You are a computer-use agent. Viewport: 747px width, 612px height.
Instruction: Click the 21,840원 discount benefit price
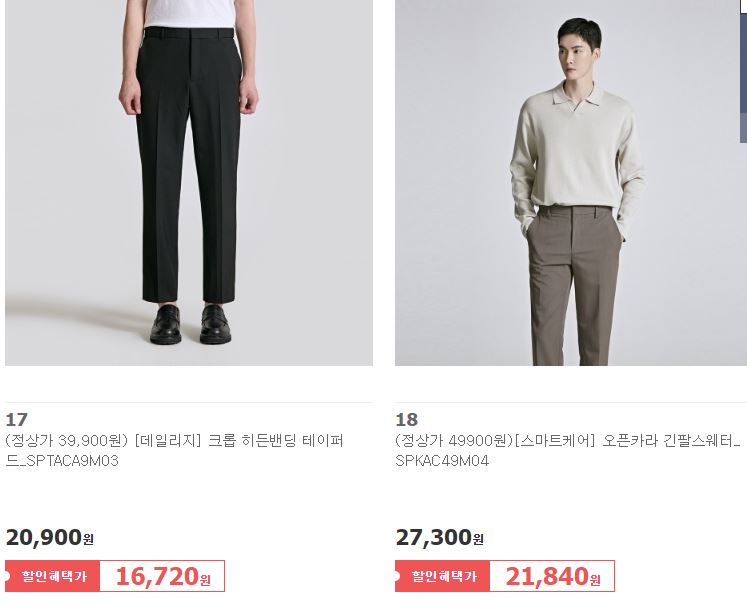click(x=553, y=576)
